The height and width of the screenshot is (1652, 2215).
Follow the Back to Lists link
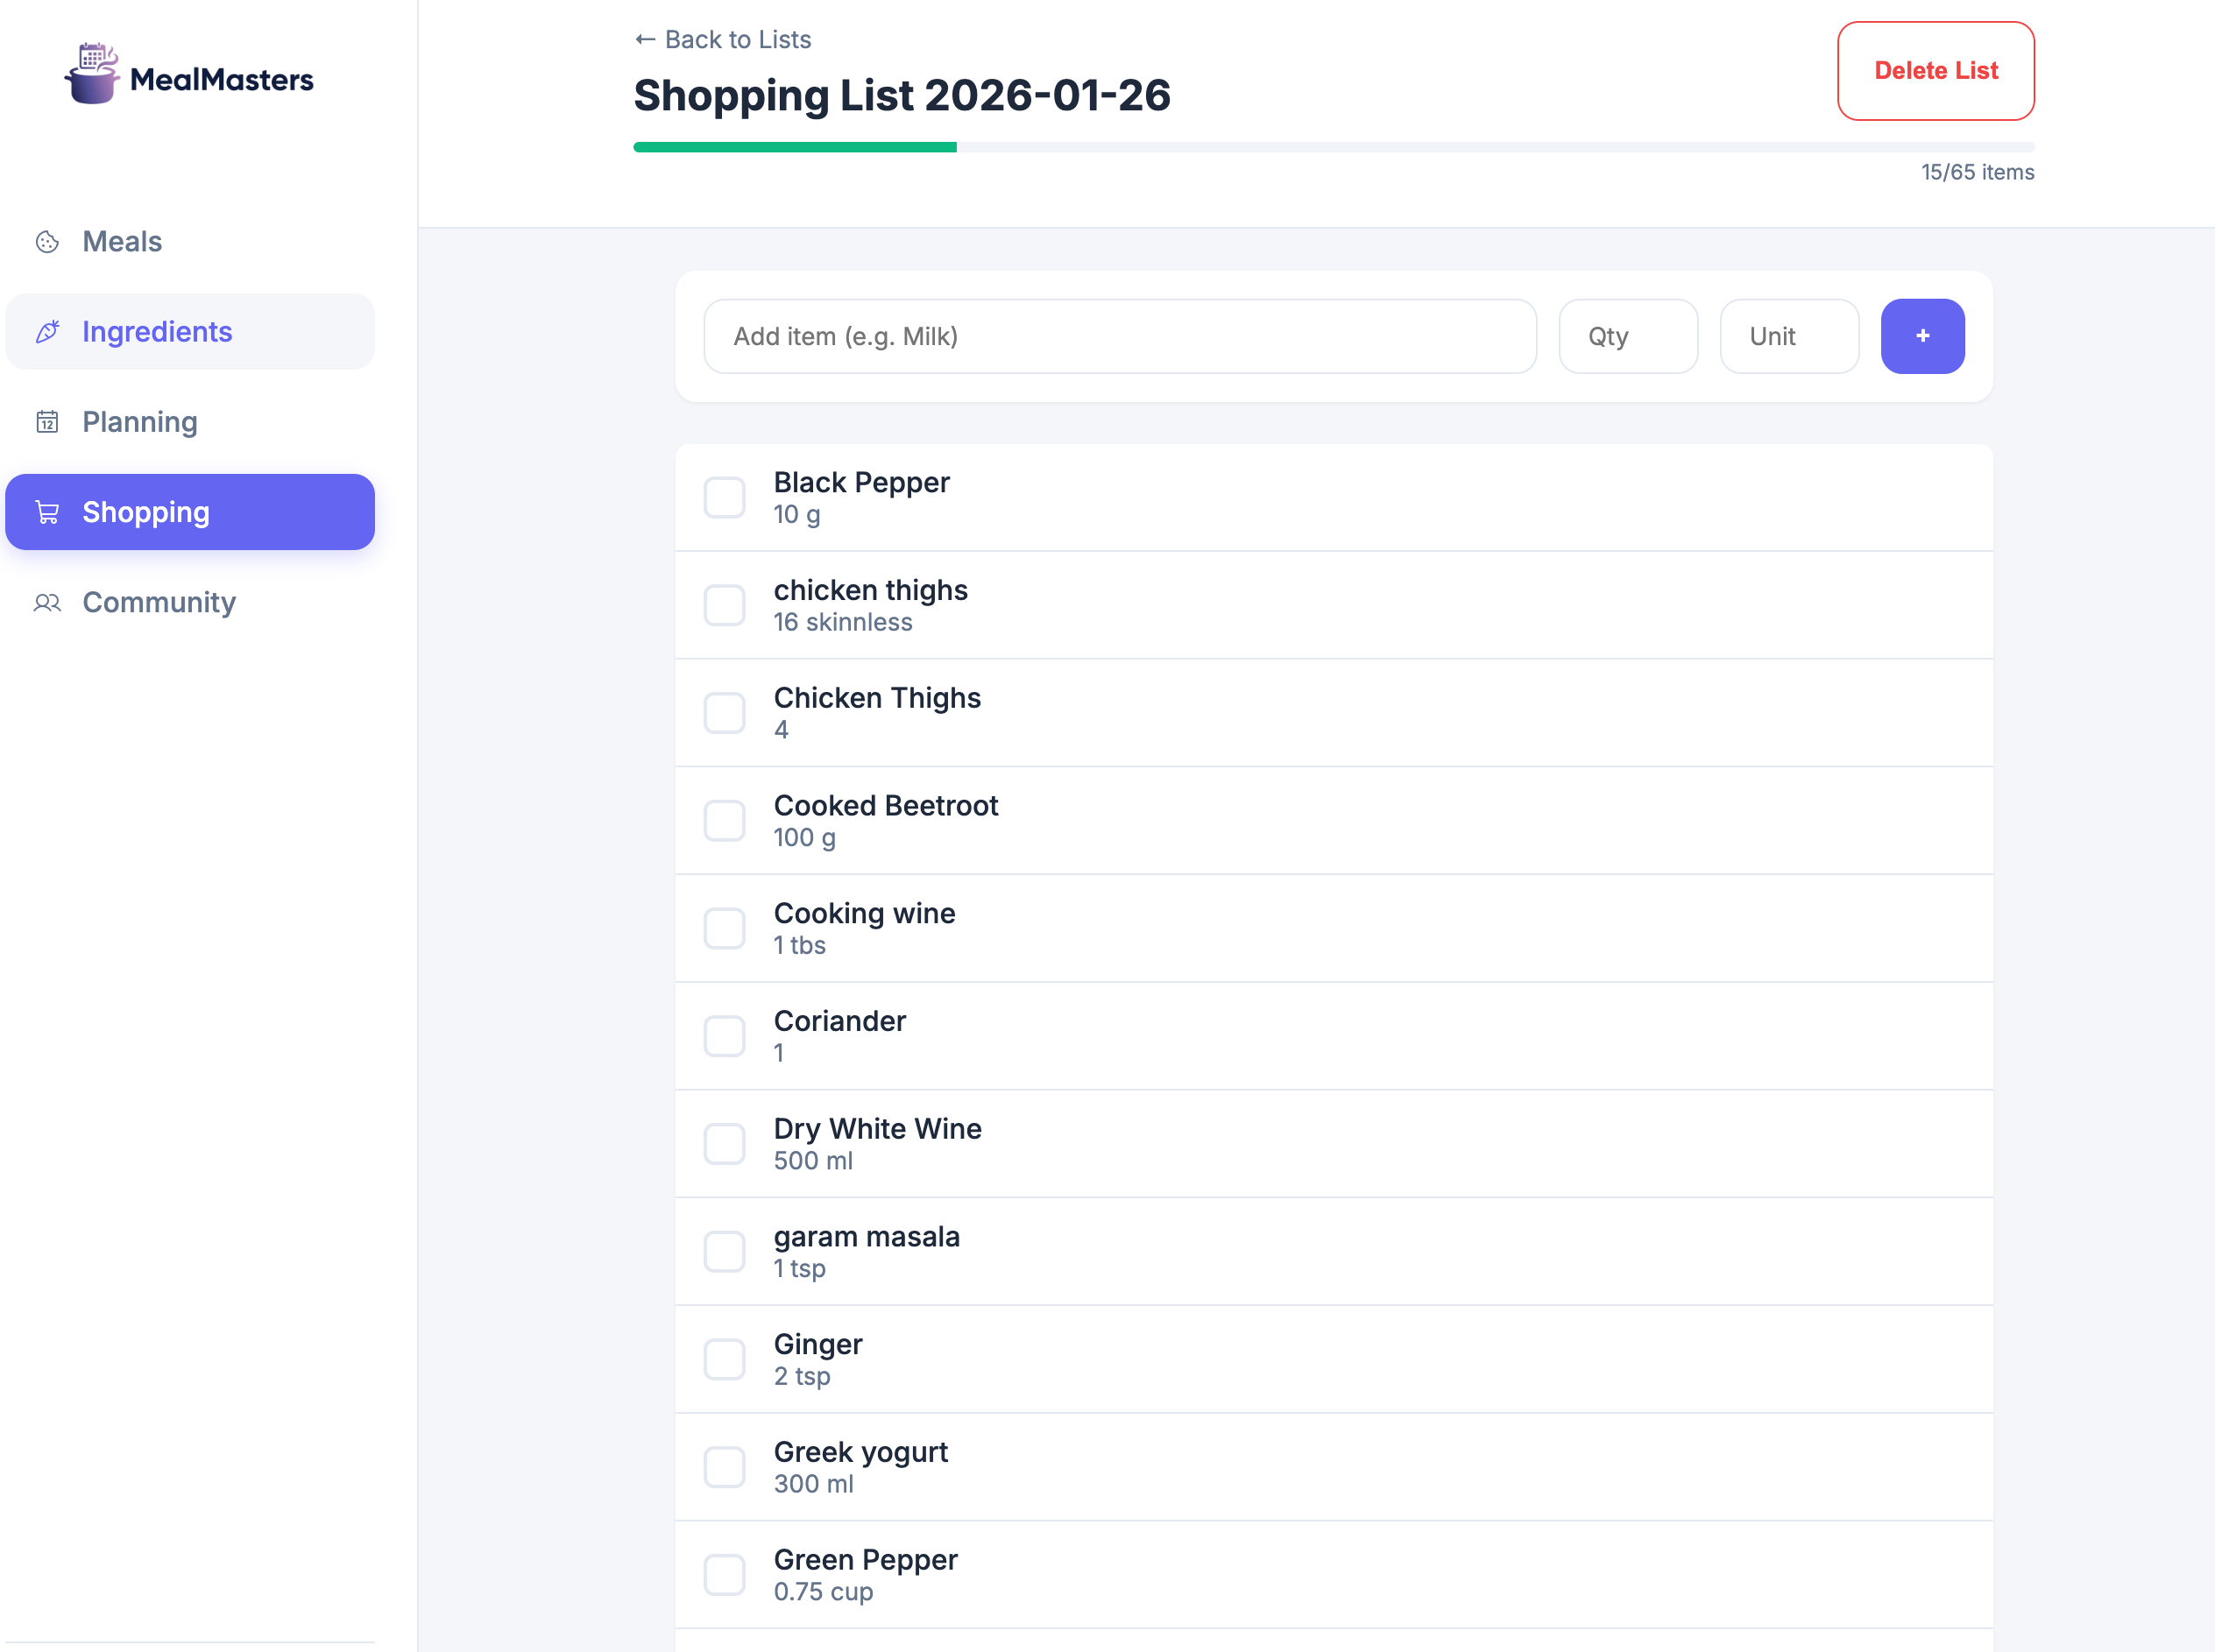tap(737, 40)
